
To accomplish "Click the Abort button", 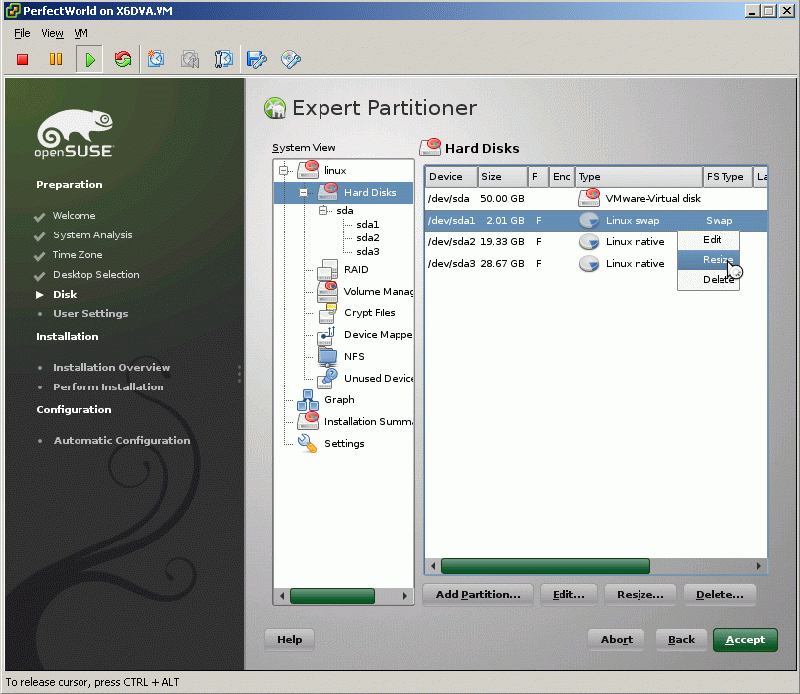I will click(616, 640).
